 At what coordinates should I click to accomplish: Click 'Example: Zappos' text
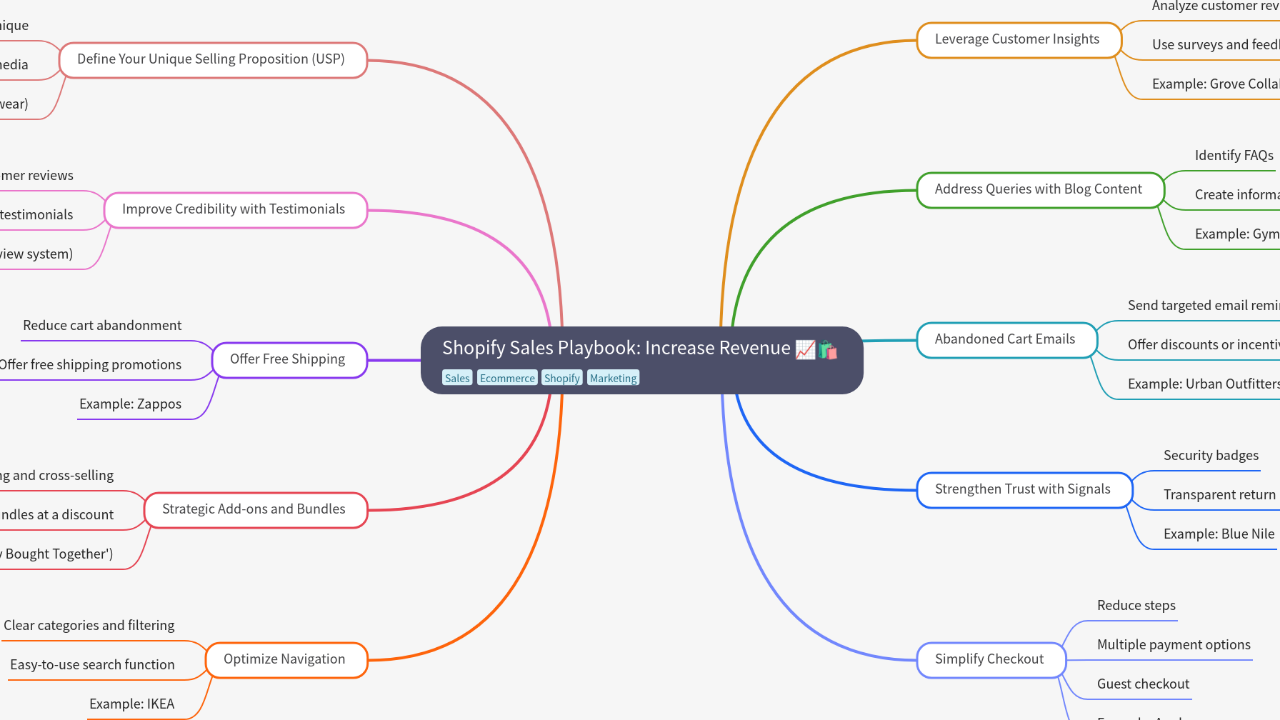131,404
